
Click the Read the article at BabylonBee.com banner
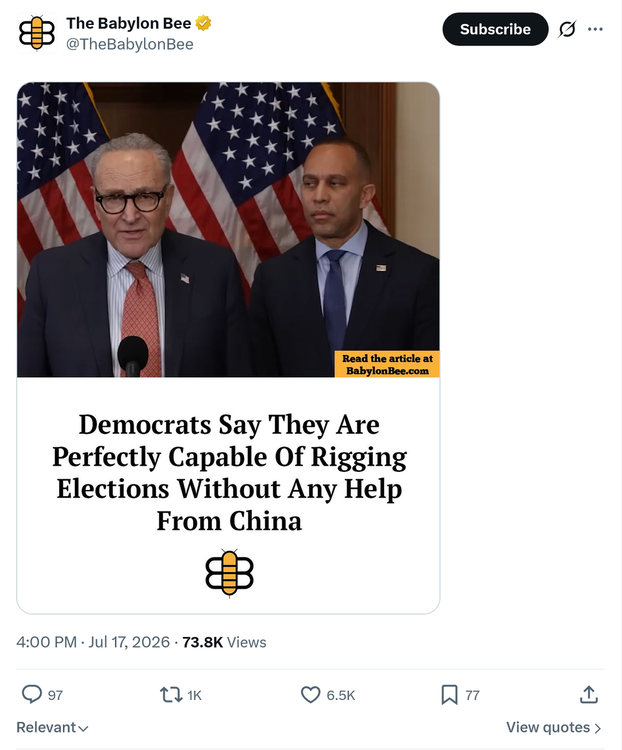pos(387,364)
